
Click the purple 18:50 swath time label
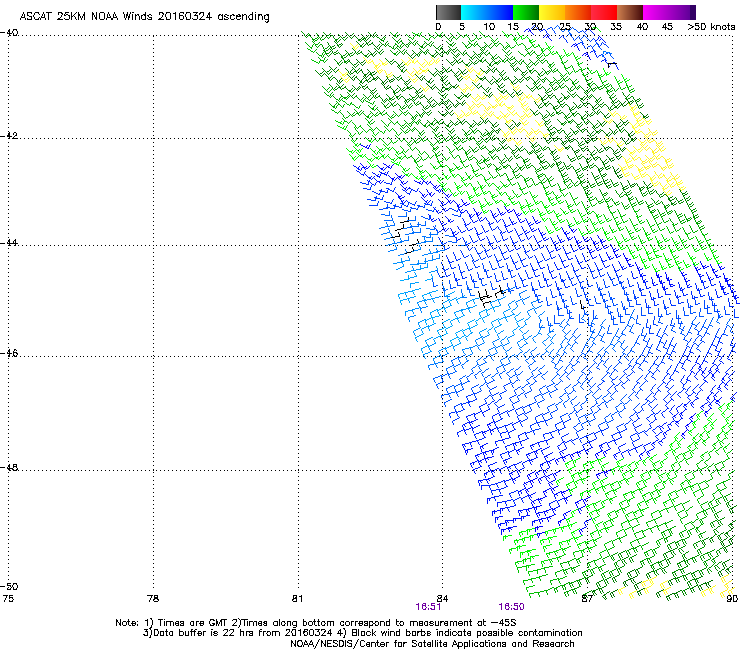512,607
